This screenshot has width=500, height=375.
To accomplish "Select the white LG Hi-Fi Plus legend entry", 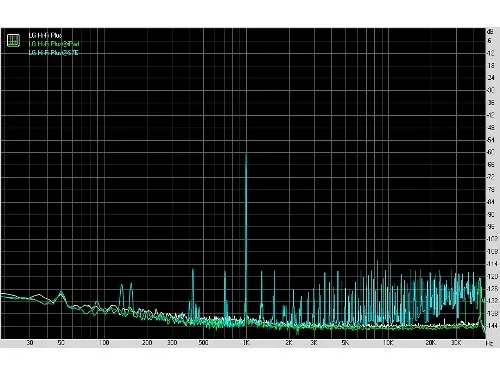I will coord(45,35).
